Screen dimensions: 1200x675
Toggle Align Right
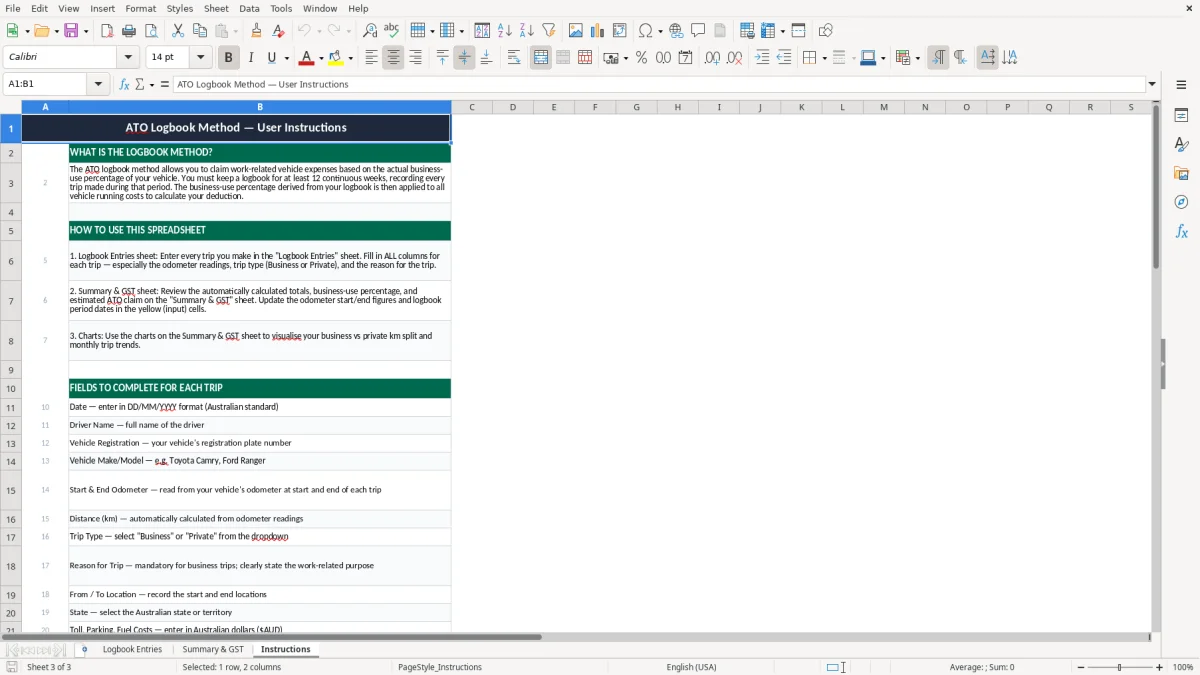[415, 58]
